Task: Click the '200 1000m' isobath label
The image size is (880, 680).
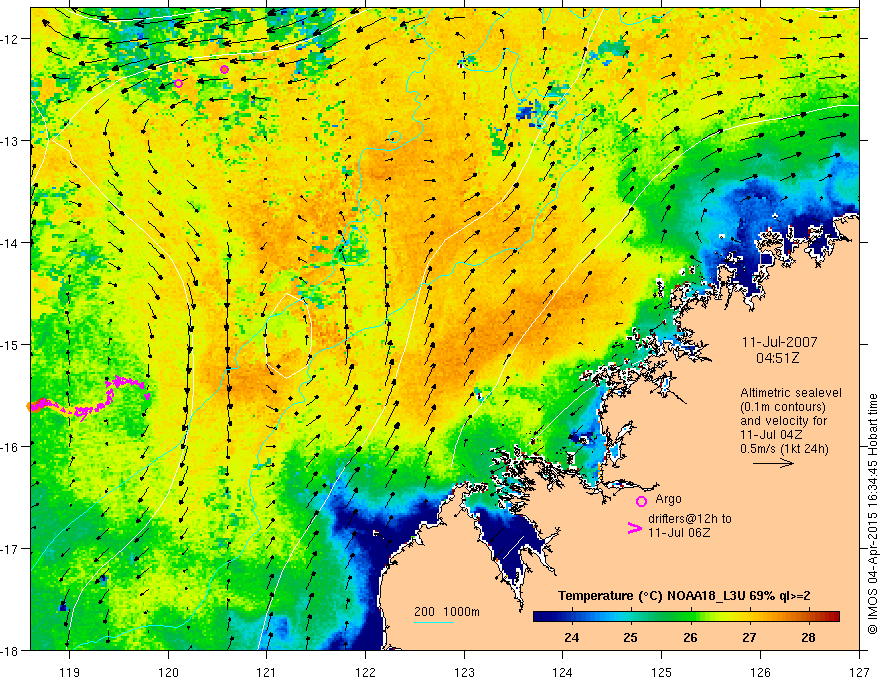Action: click(x=447, y=612)
